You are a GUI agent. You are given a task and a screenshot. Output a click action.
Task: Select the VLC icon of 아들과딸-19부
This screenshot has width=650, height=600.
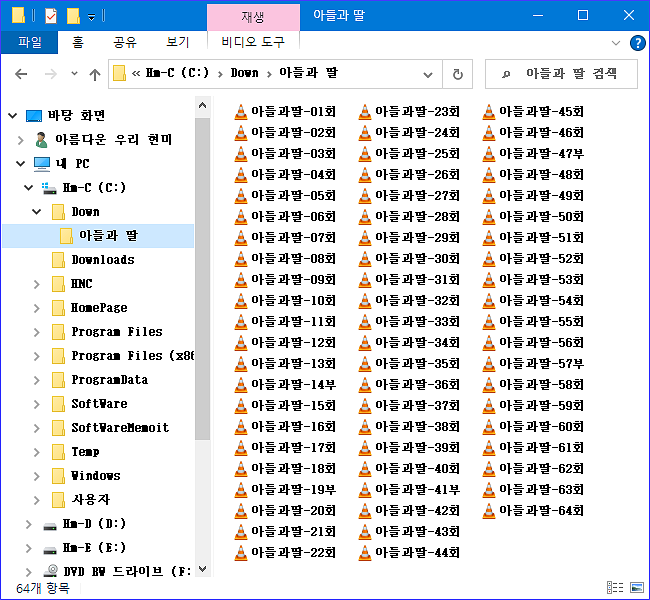click(241, 490)
